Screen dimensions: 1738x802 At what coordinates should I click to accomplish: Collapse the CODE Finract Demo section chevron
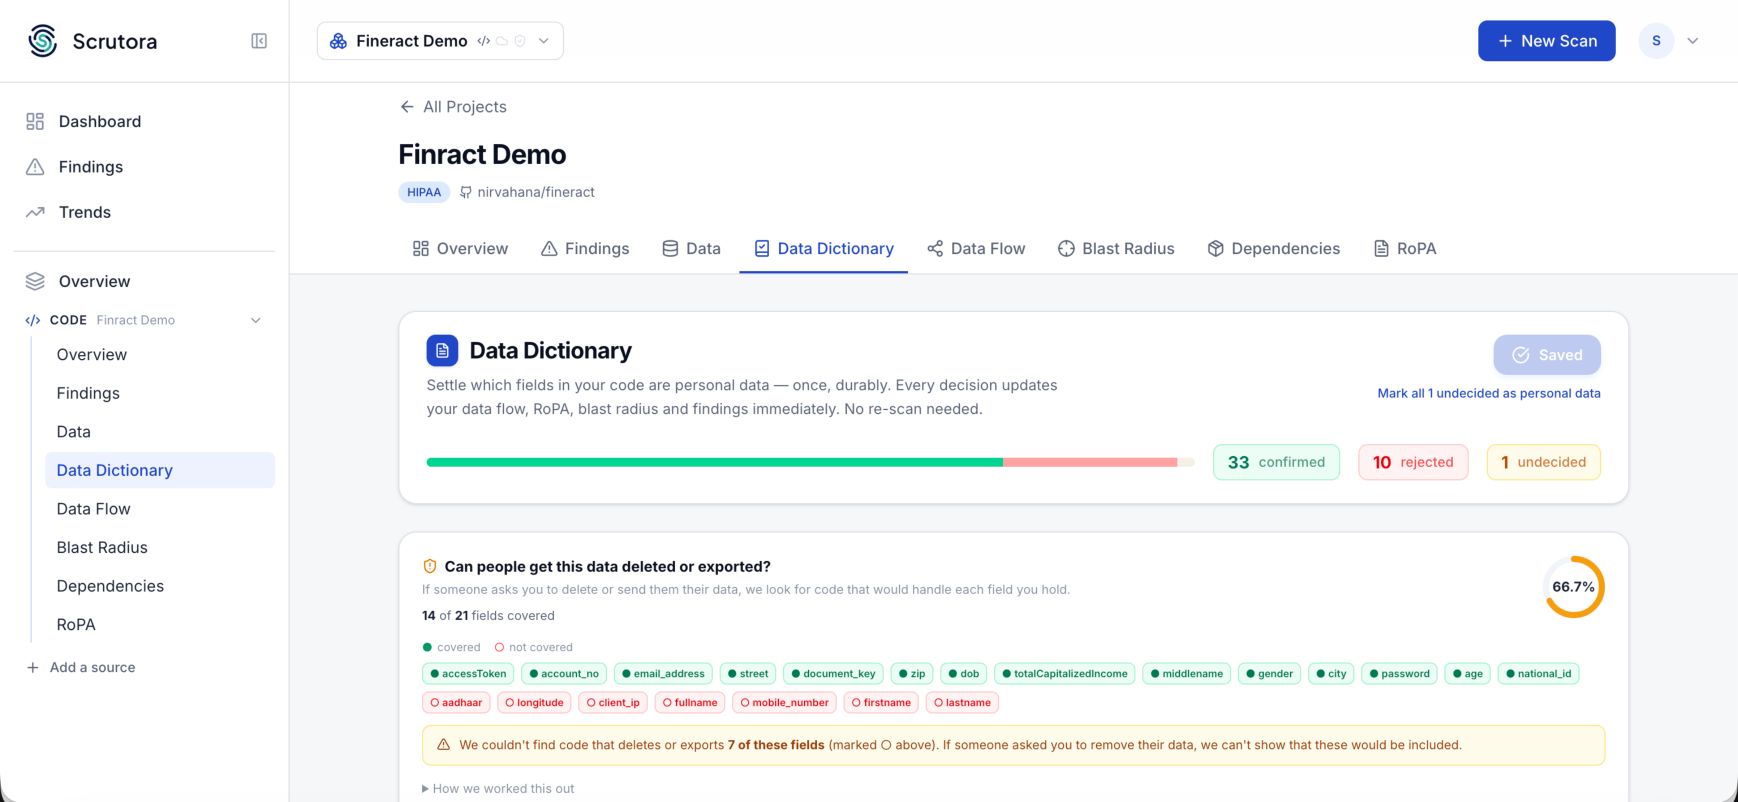coord(256,320)
